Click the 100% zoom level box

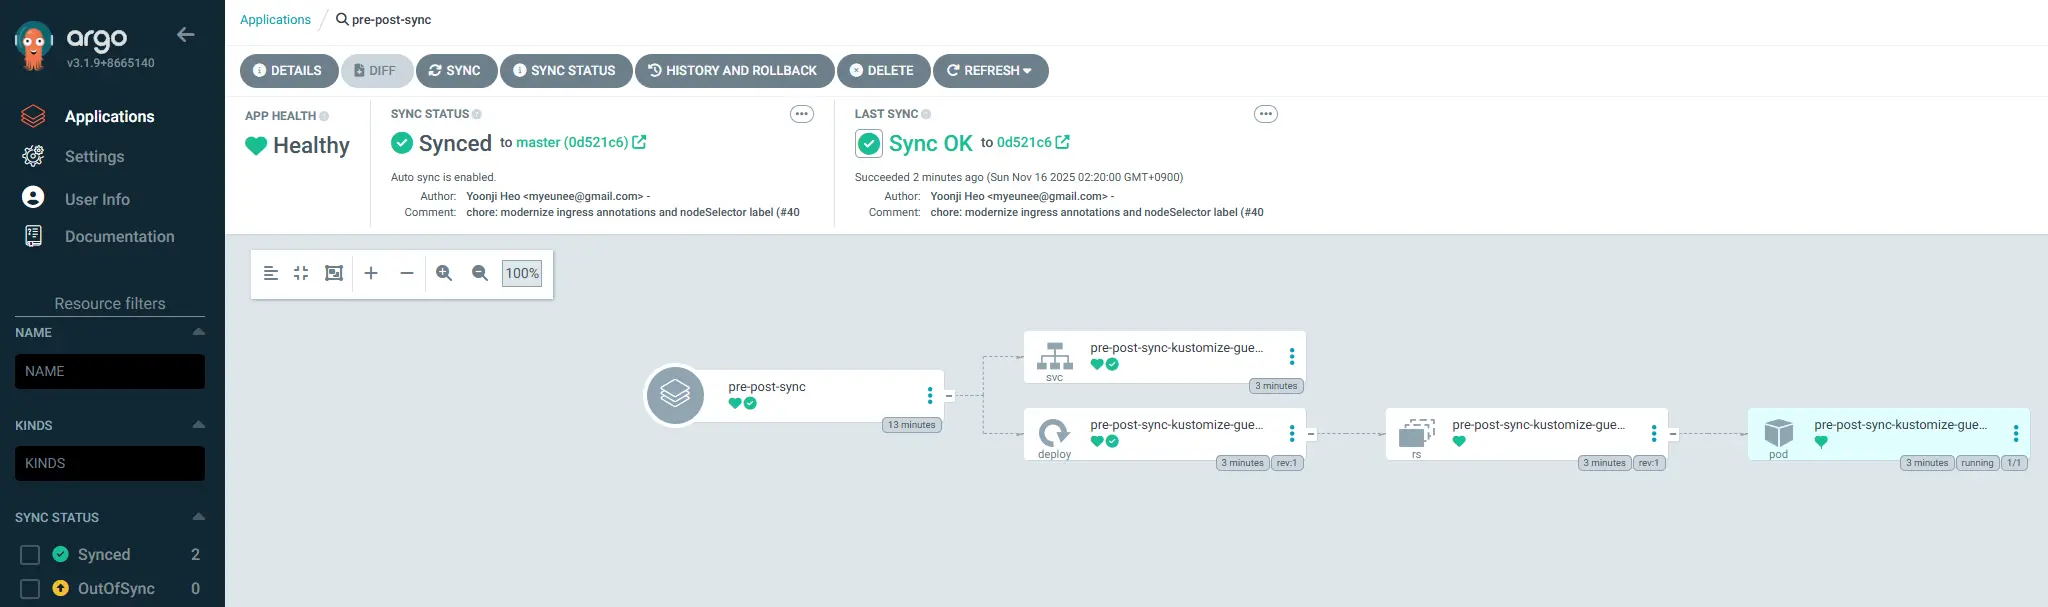522,273
